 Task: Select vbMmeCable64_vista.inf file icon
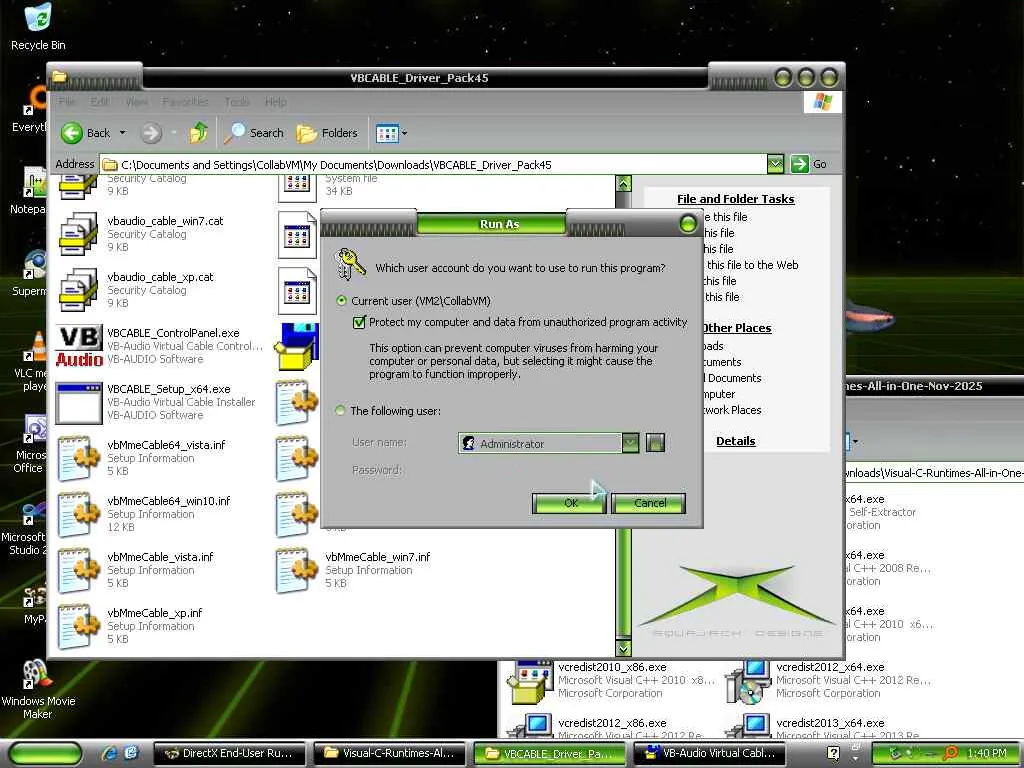[x=79, y=458]
